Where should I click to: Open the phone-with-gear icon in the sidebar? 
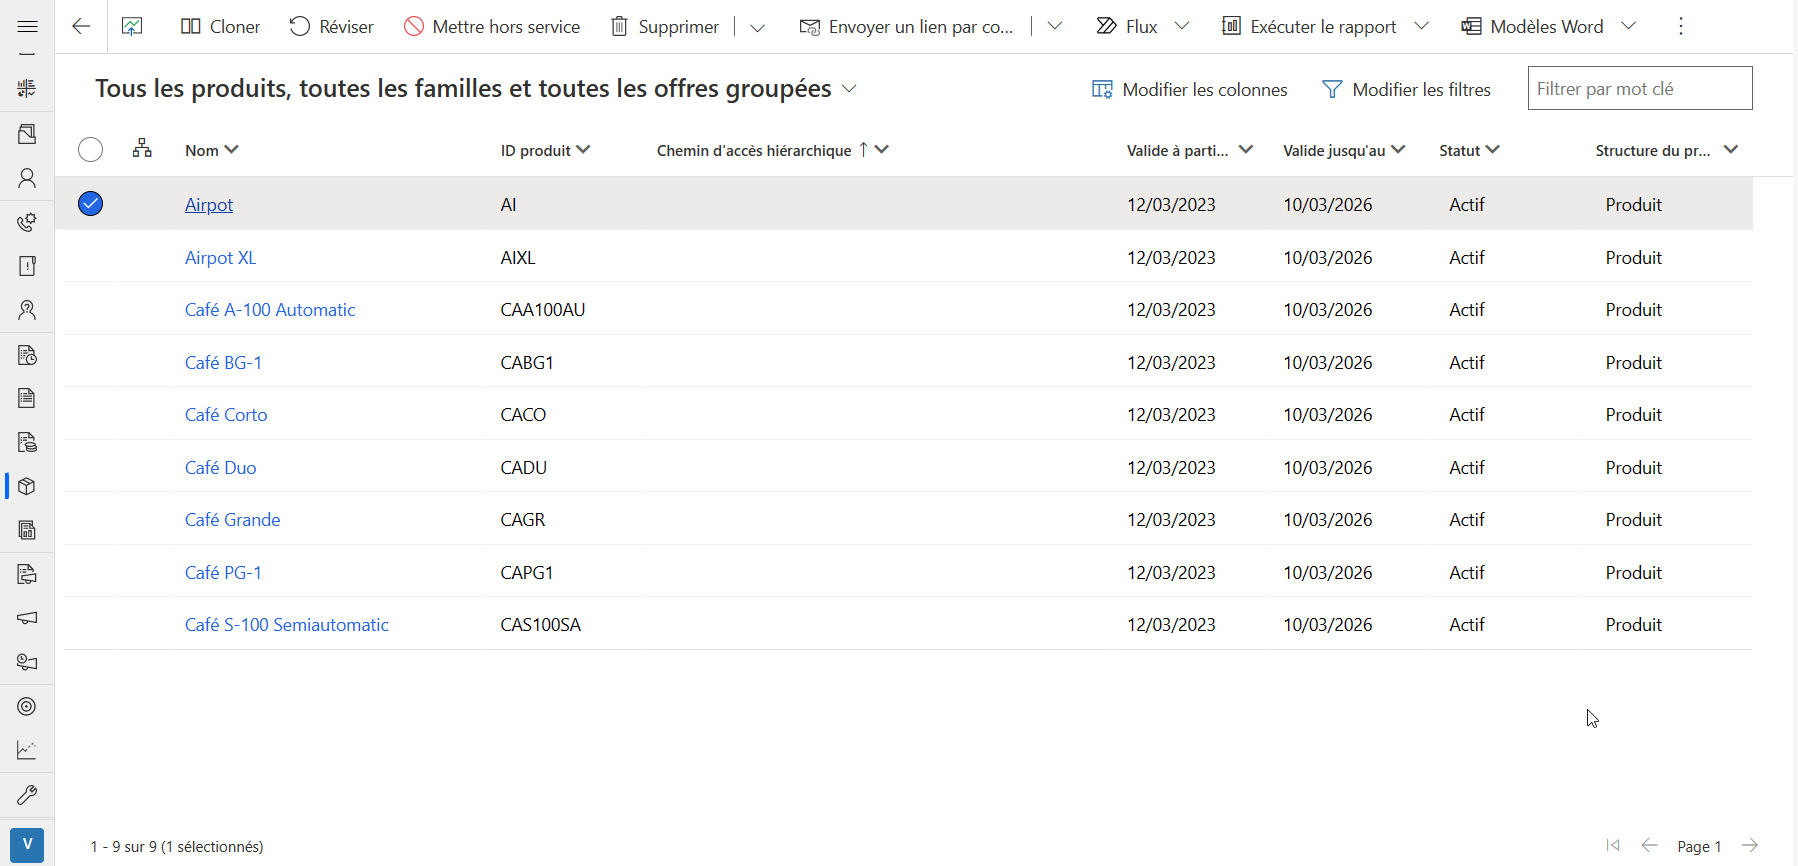pos(27,222)
